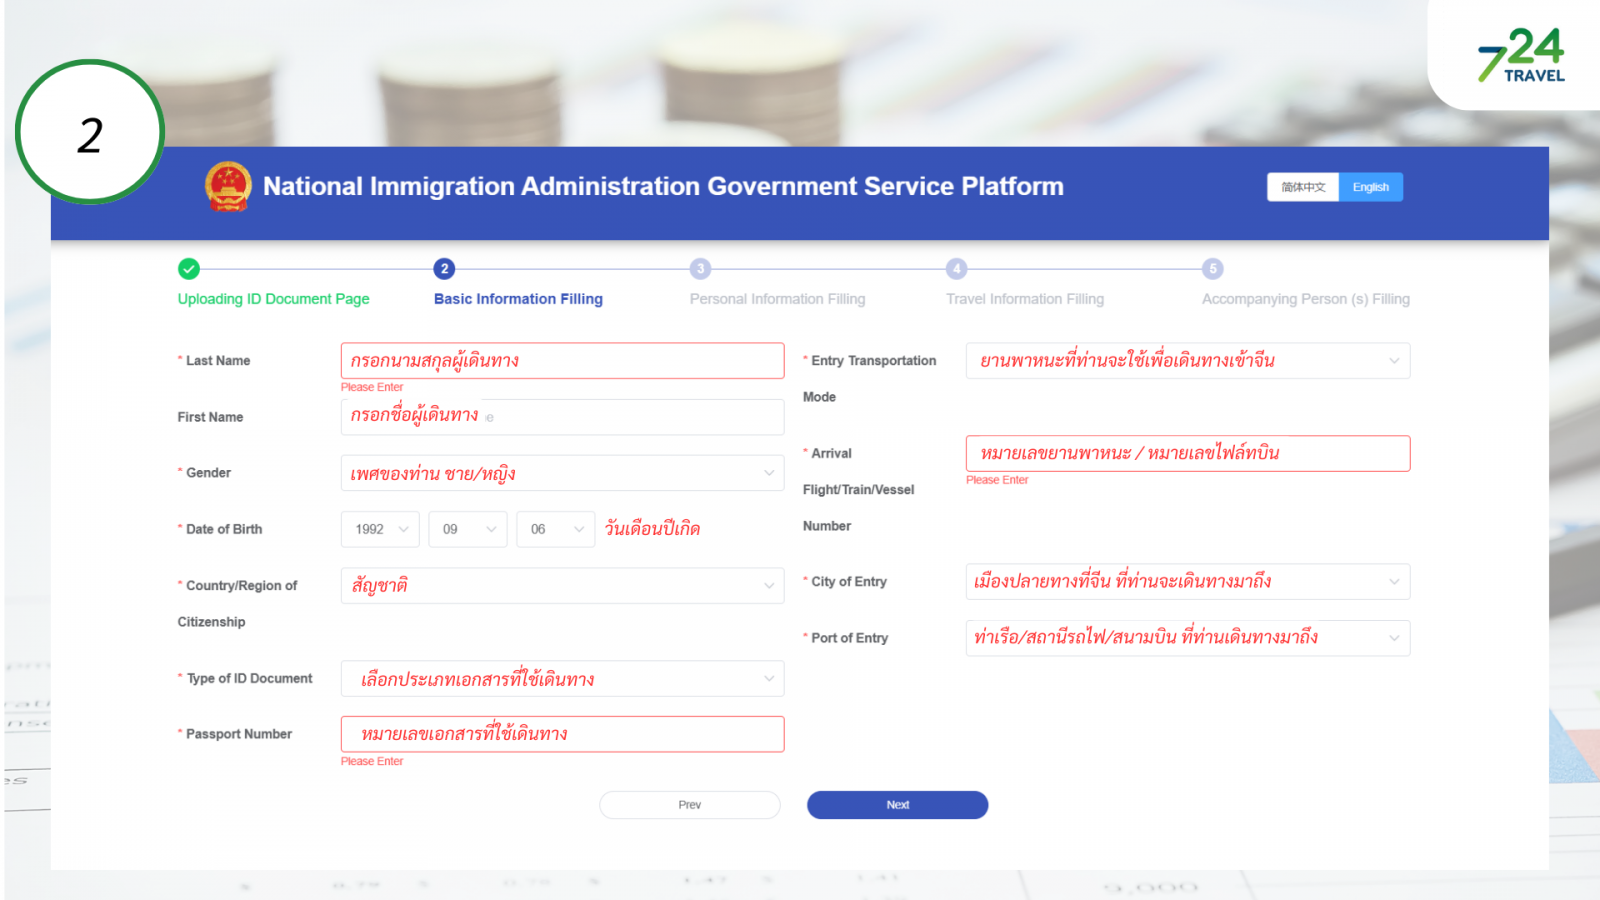The height and width of the screenshot is (900, 1600).
Task: Click the Passport Number input field
Action: [x=562, y=734]
